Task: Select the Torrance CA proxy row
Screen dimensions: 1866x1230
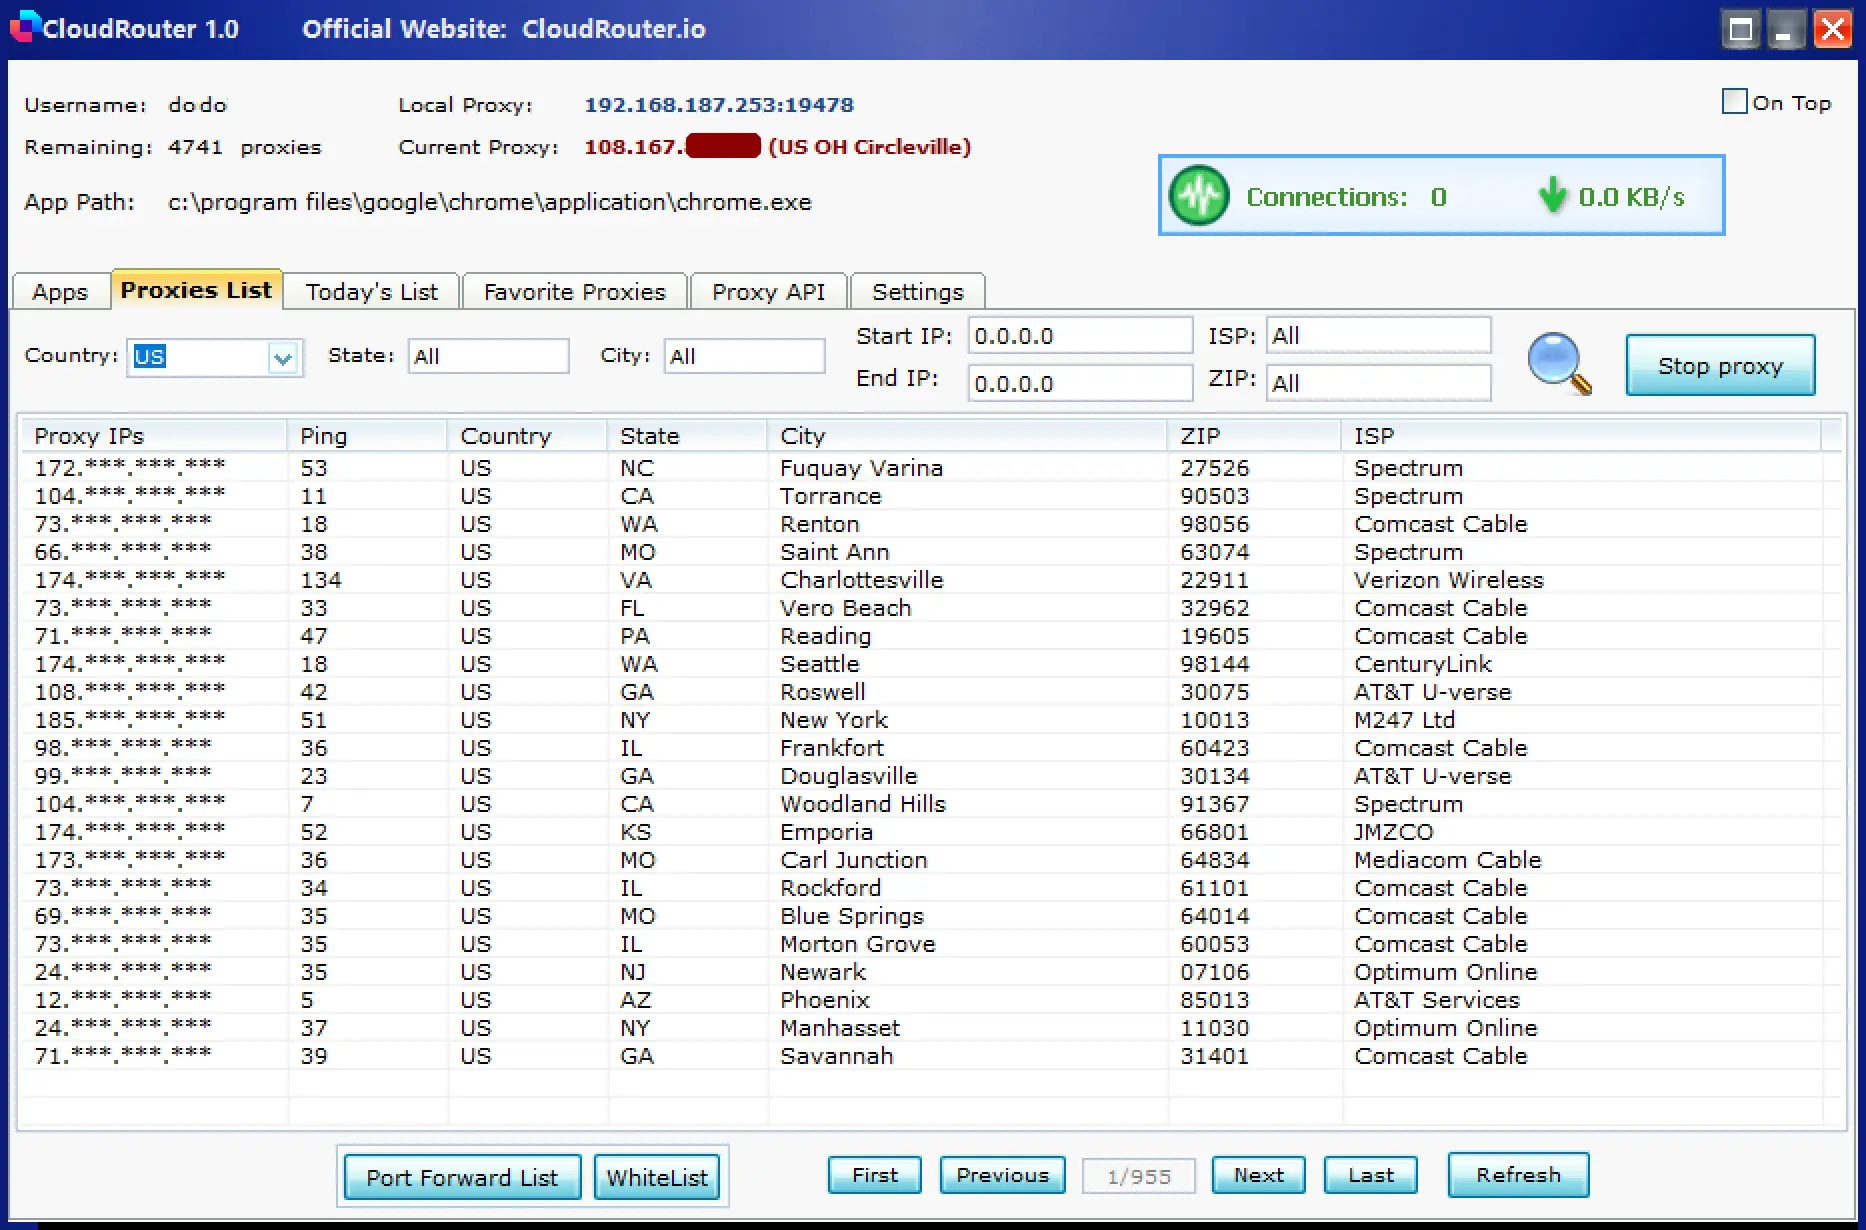Action: pos(830,496)
